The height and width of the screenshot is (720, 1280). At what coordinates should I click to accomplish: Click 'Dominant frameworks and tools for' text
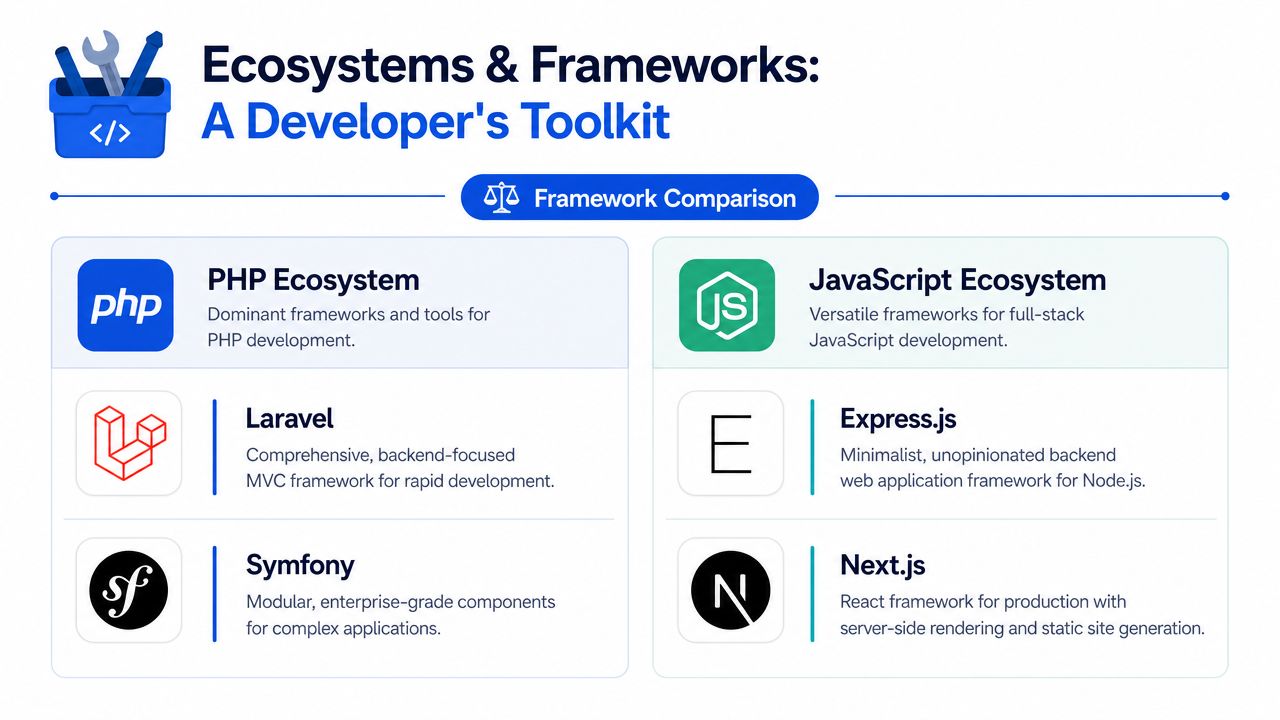[349, 314]
